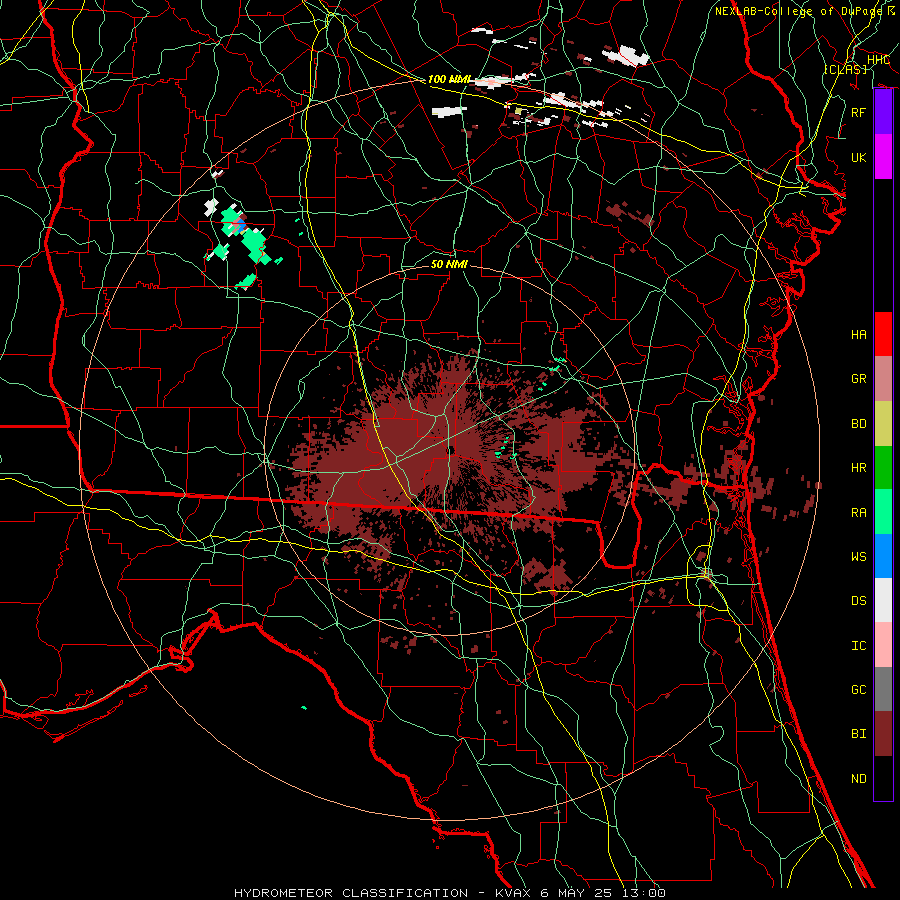
Task: Select the BD yellow legend swatch
Action: pos(883,423)
